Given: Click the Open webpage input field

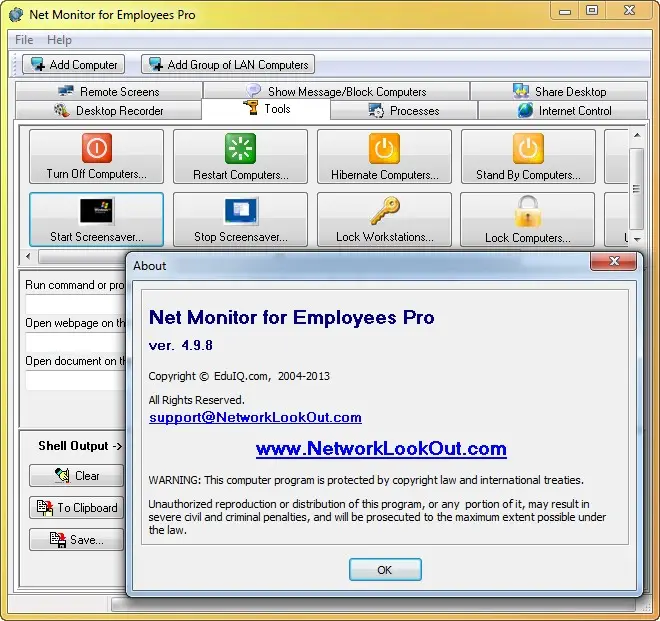Looking at the screenshot, I should (76, 342).
